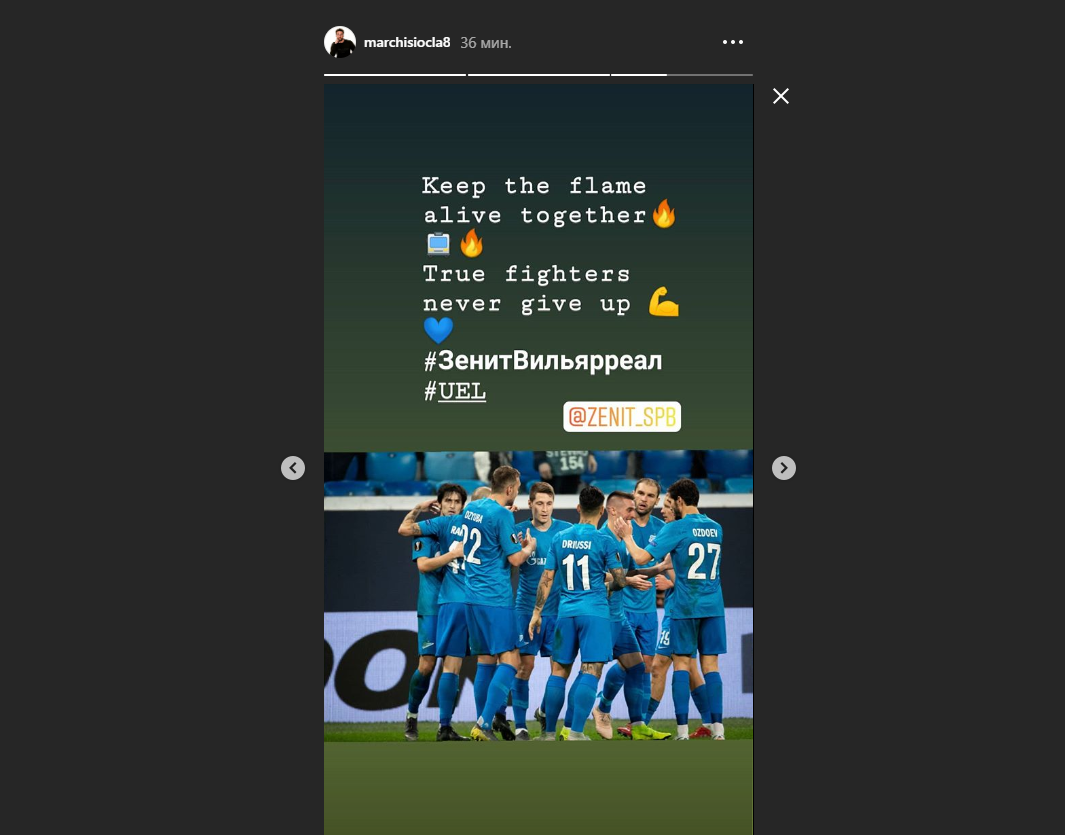Image resolution: width=1065 pixels, height=835 pixels.
Task: Open marchisiocla8 profile avatar
Action: click(x=340, y=42)
